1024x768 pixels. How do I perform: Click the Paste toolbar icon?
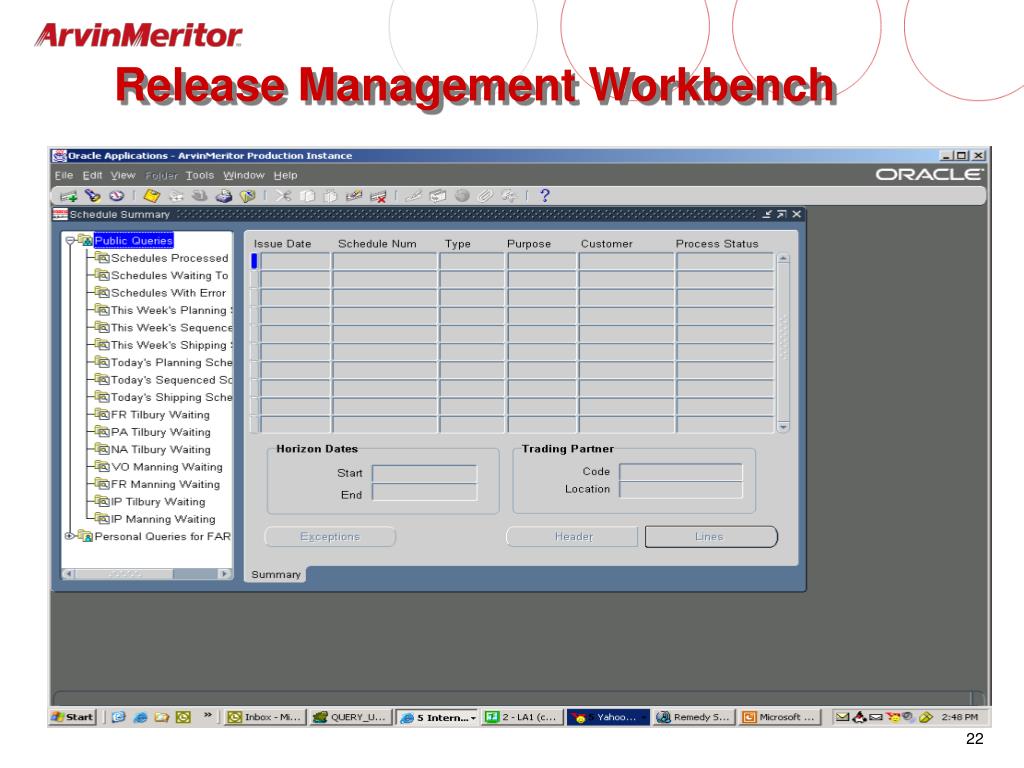click(330, 196)
